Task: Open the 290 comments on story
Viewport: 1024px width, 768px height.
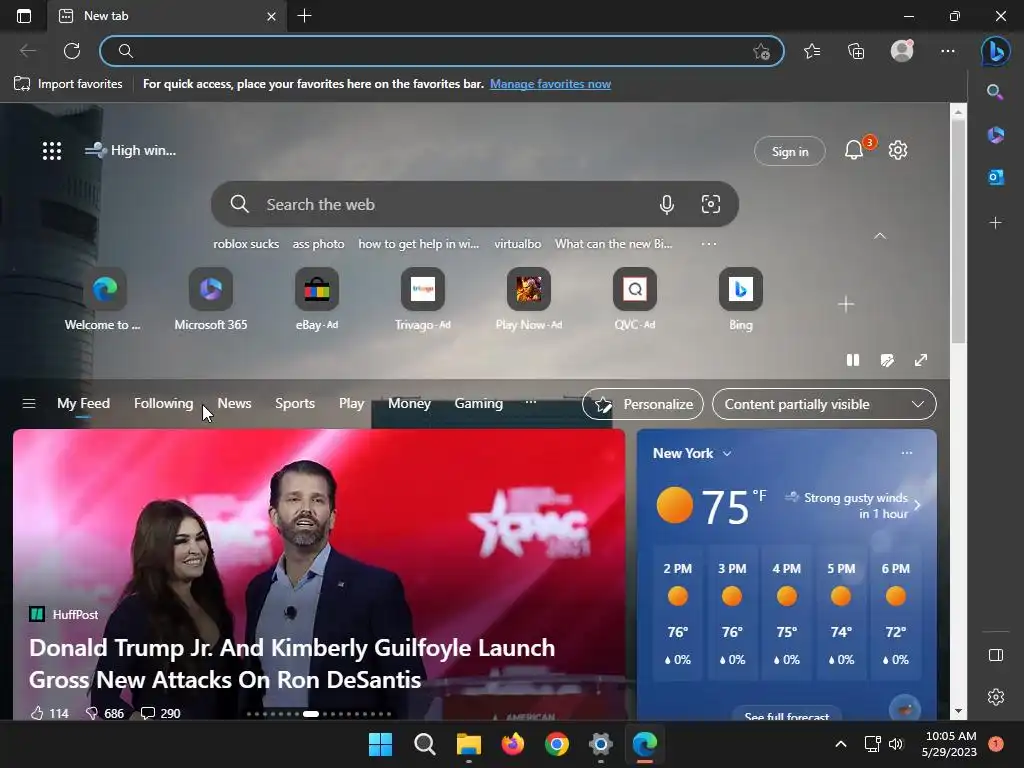Action: pyautogui.click(x=161, y=713)
